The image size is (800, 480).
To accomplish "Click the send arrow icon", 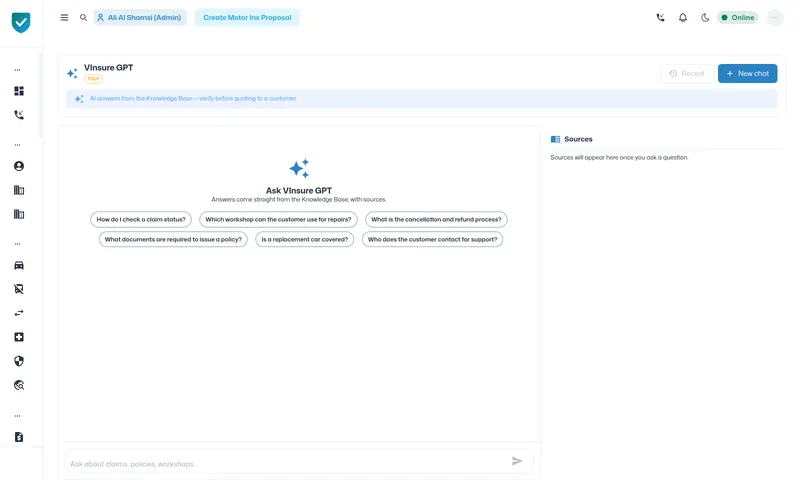I will [x=517, y=461].
